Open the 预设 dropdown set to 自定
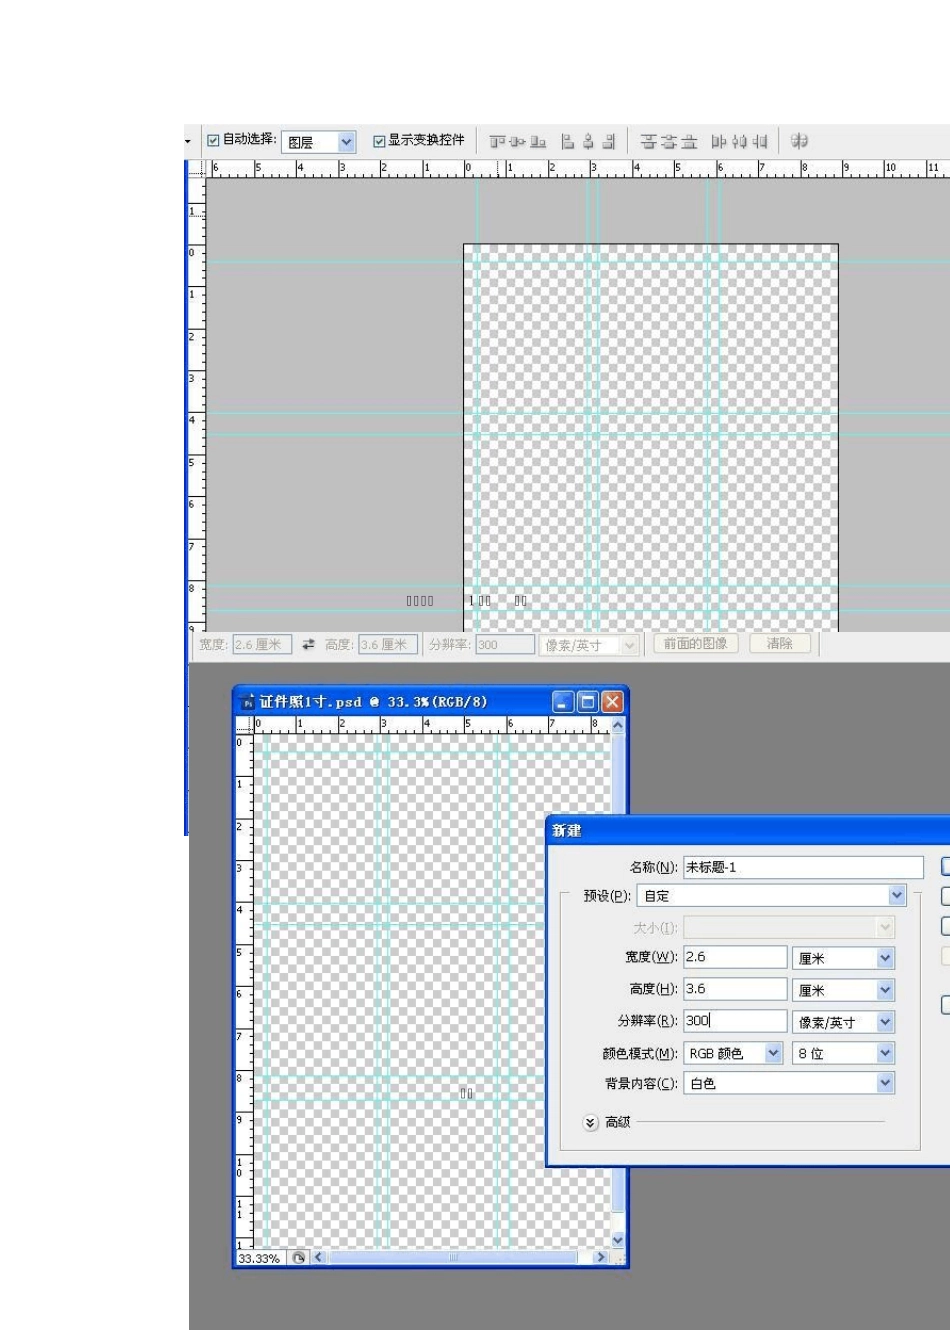 772,896
